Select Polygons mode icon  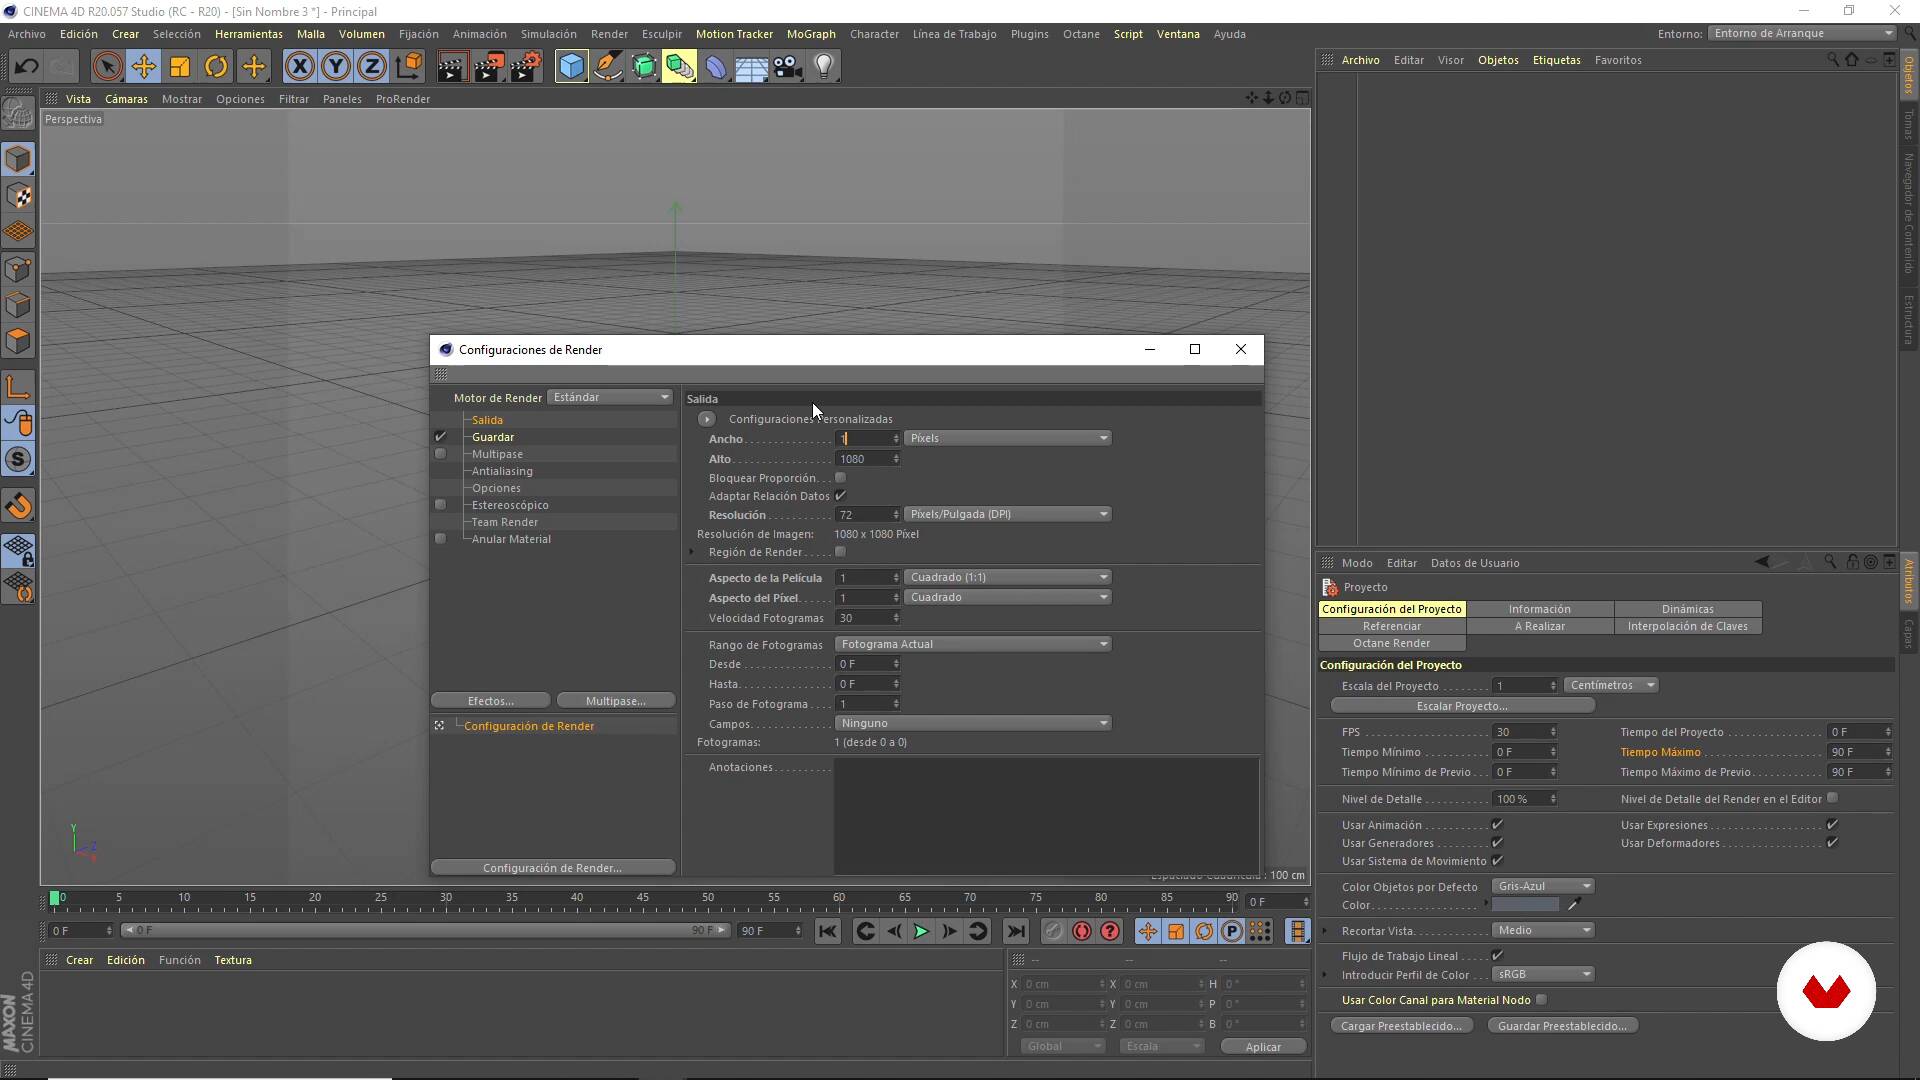18,341
